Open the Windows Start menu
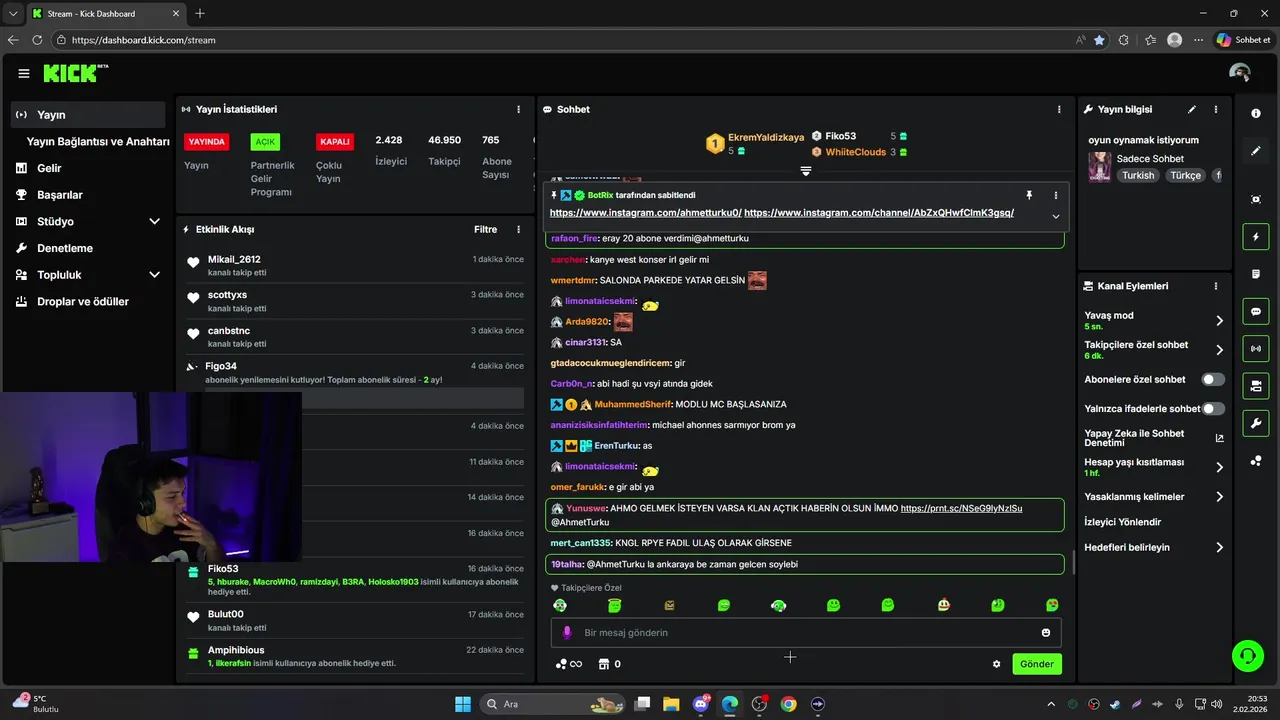 click(463, 704)
